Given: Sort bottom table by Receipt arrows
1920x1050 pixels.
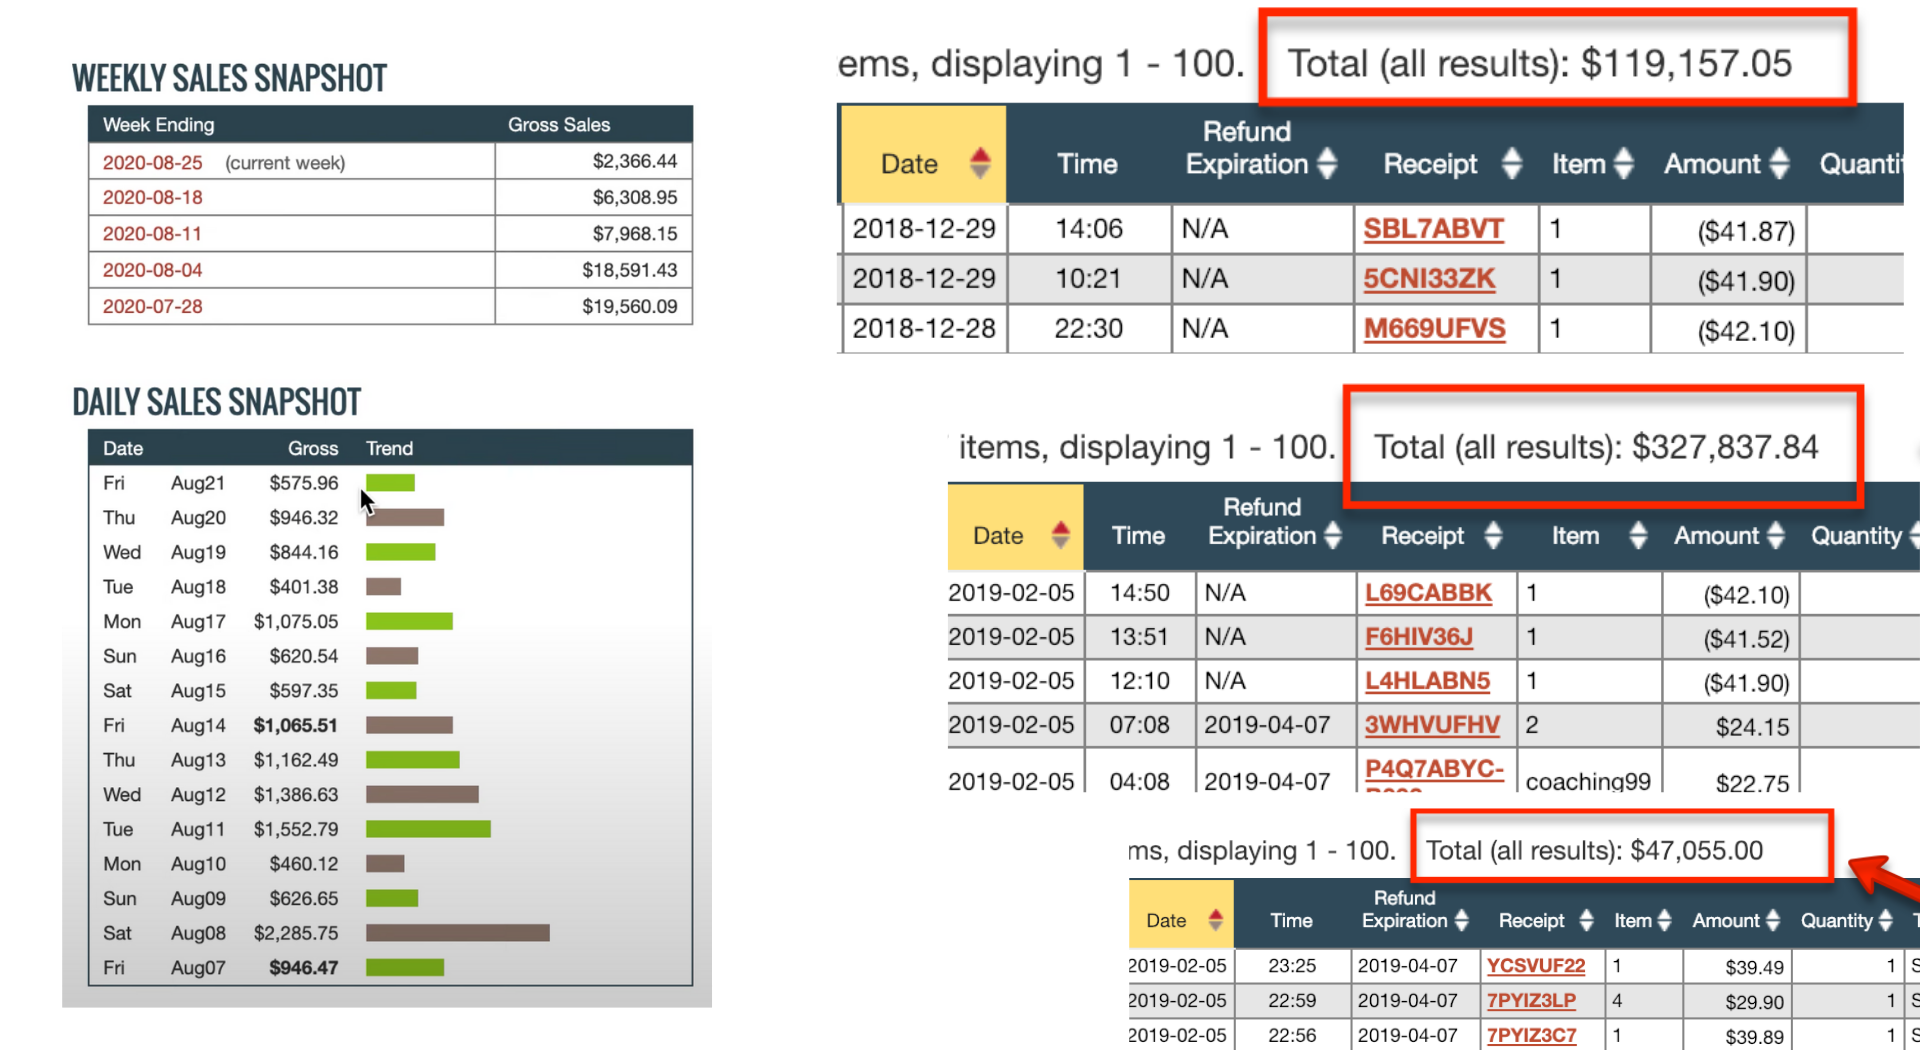Looking at the screenshot, I should [1586, 920].
